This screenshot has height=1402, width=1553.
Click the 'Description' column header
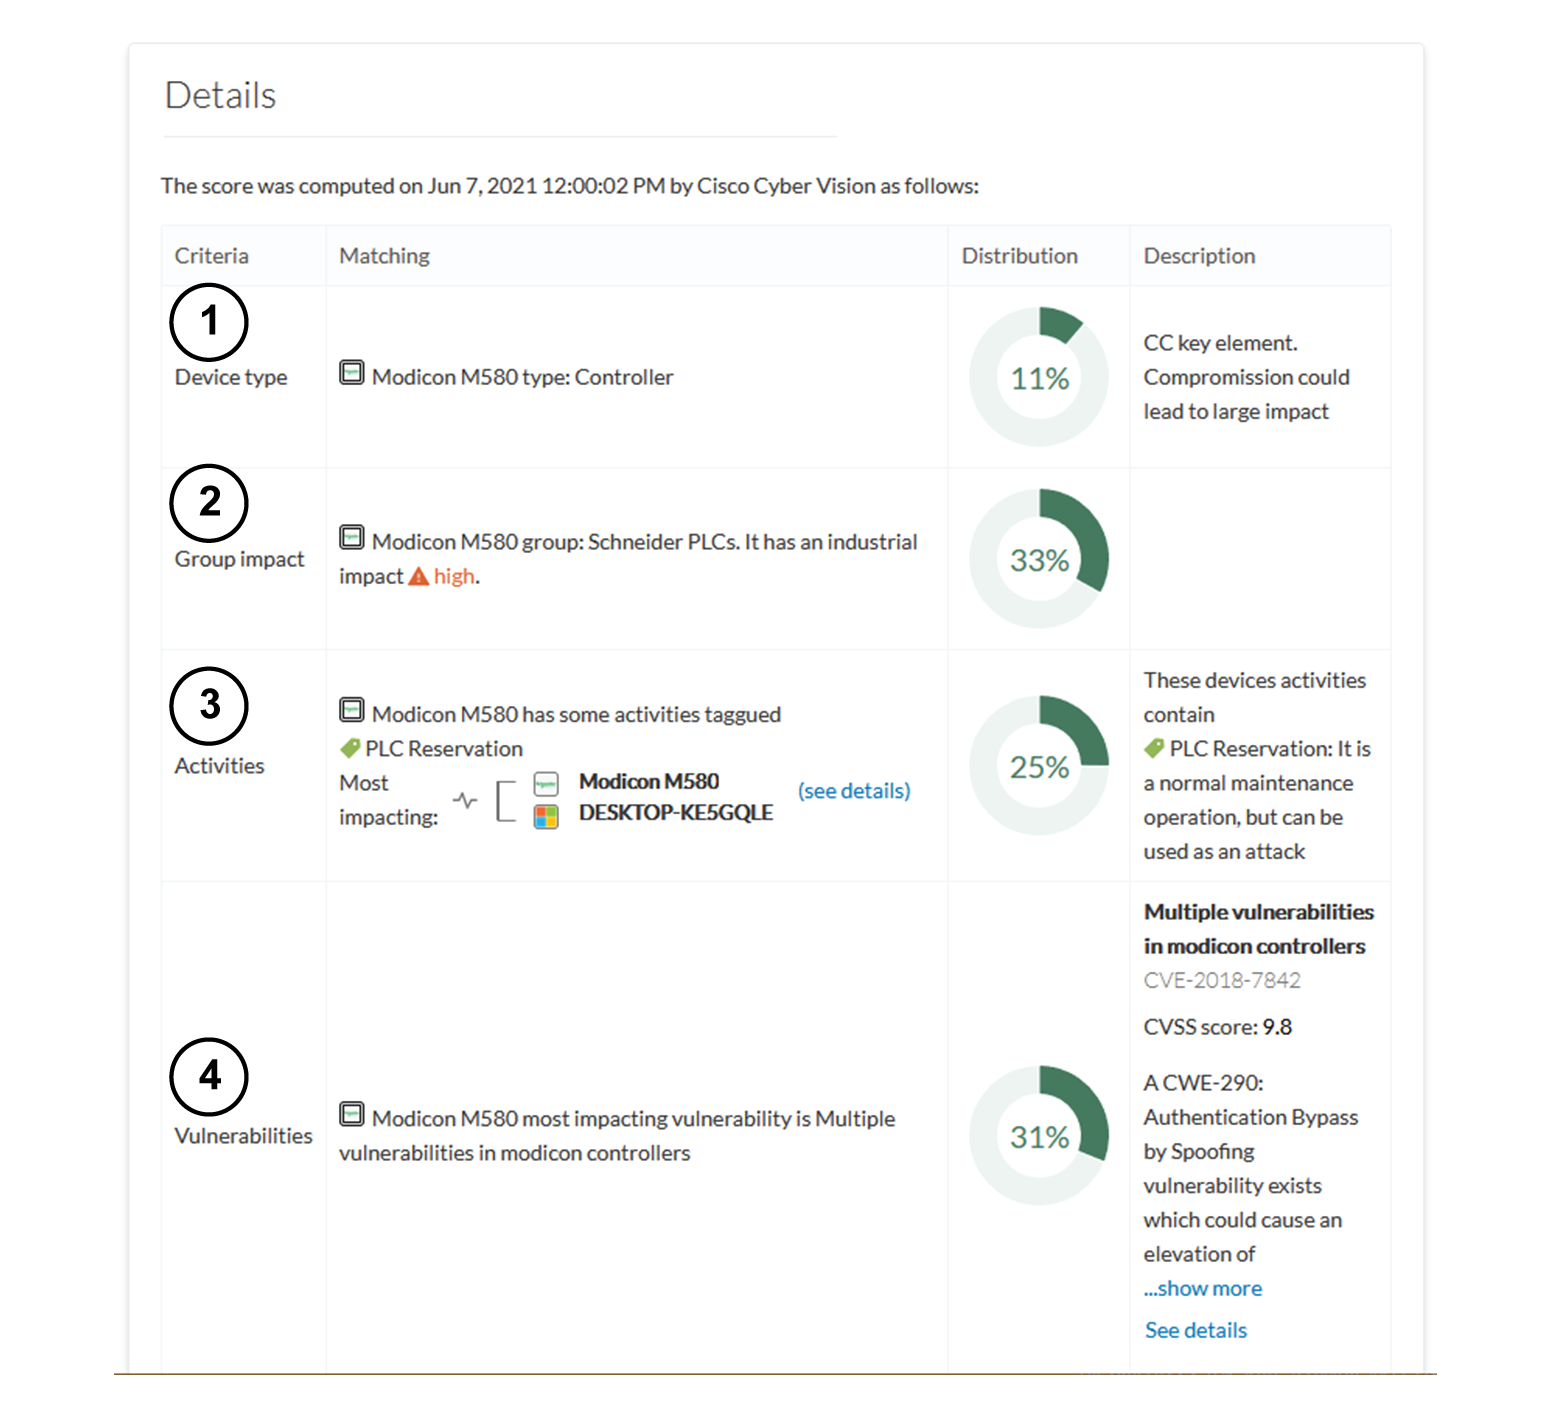coord(1199,256)
